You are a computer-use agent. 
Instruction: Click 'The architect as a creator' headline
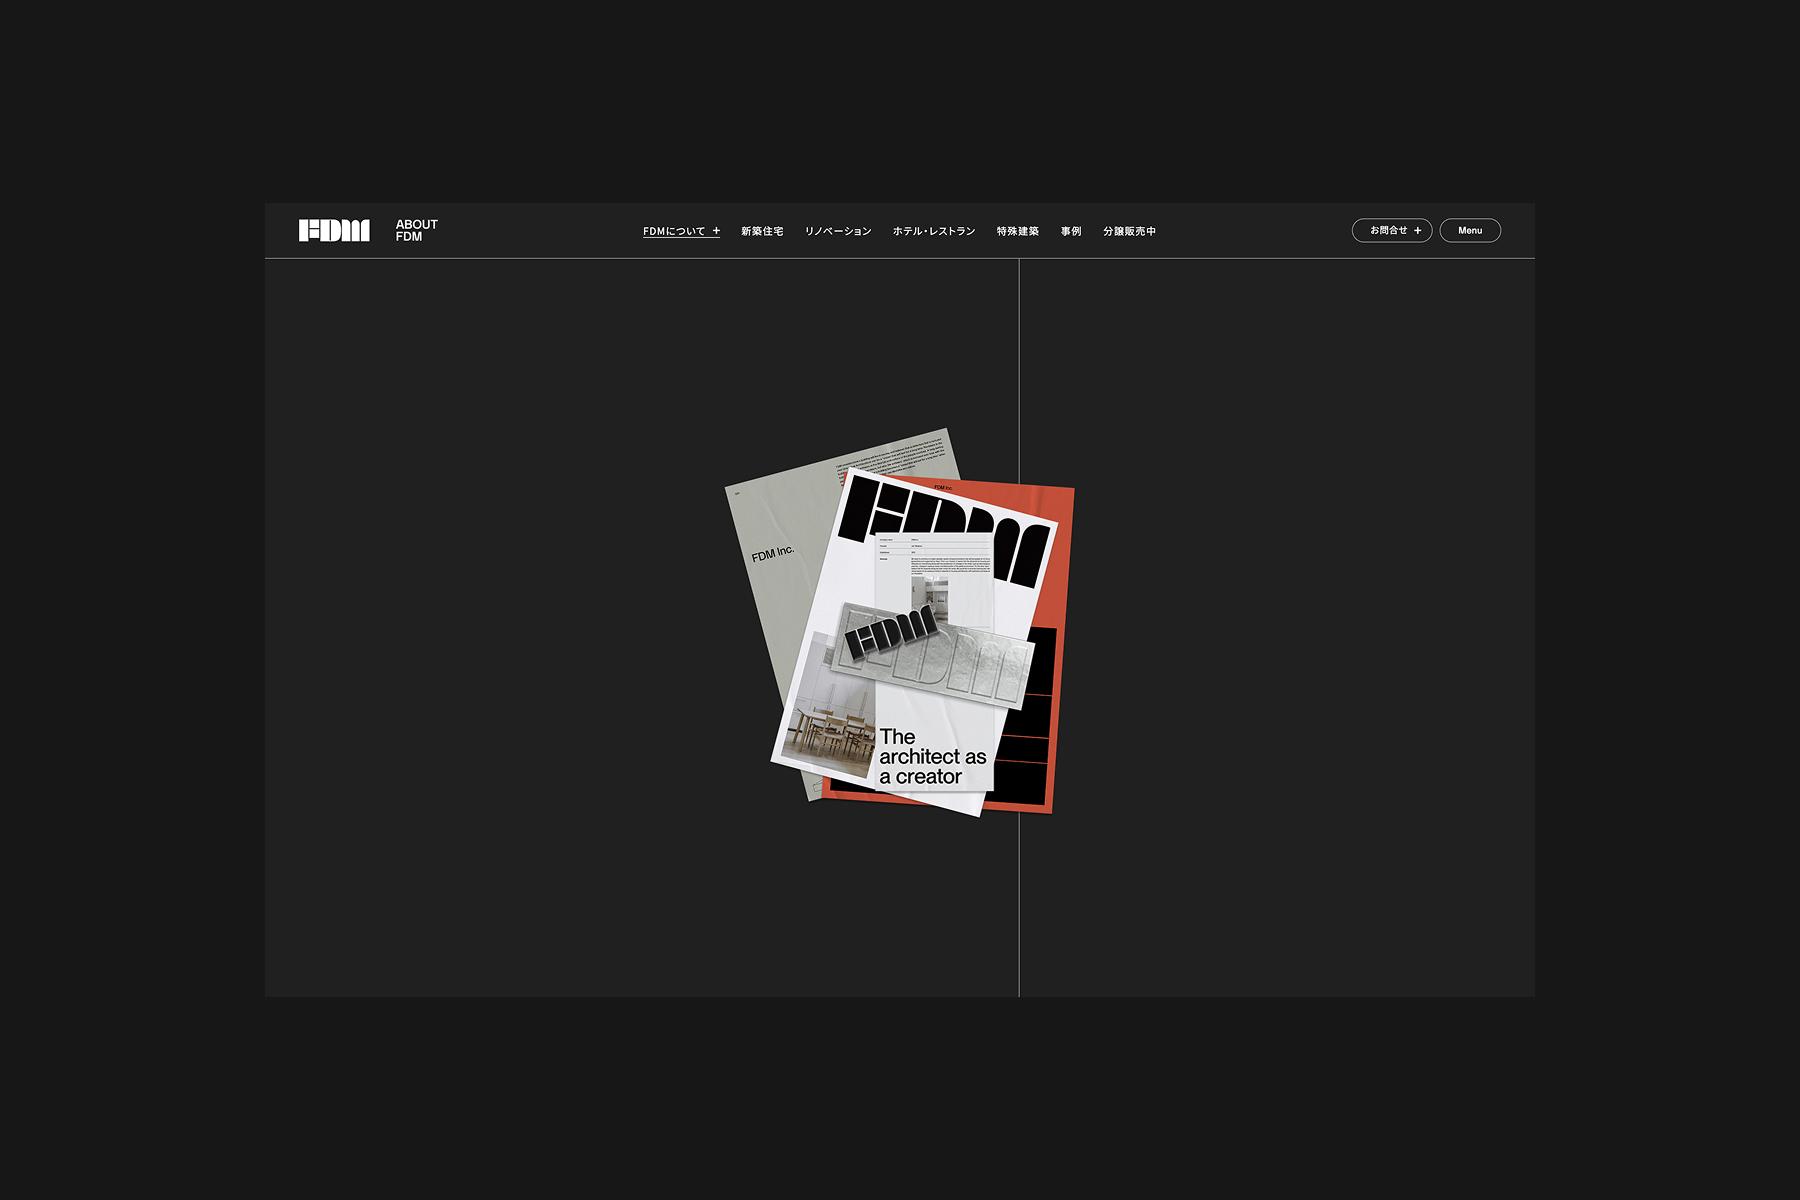point(932,757)
